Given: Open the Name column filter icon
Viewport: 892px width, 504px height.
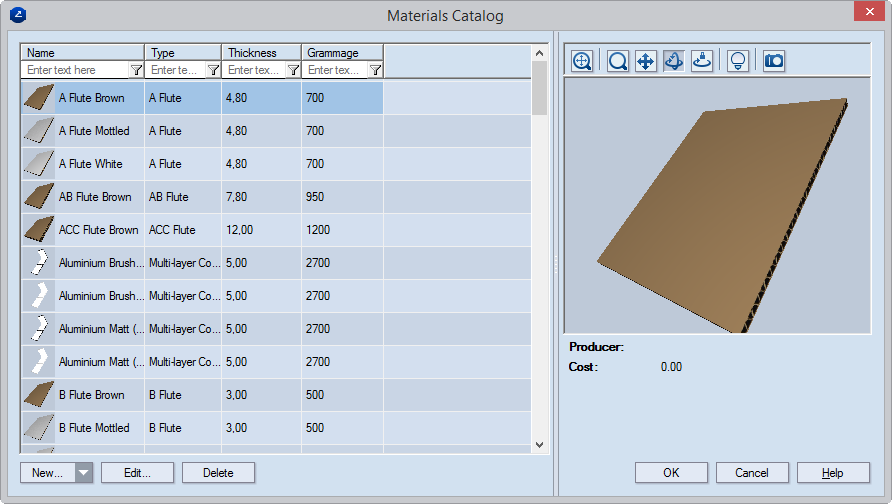Looking at the screenshot, I should [x=136, y=70].
